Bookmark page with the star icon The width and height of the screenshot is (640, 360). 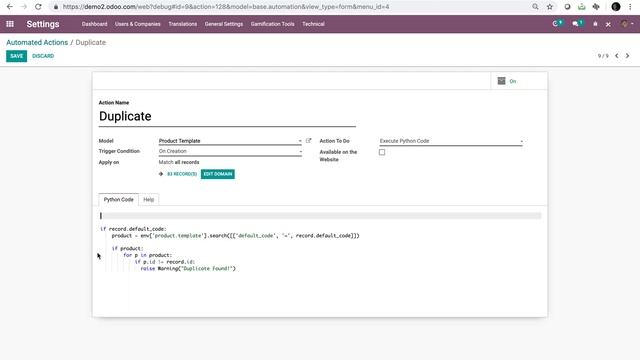[x=550, y=7]
